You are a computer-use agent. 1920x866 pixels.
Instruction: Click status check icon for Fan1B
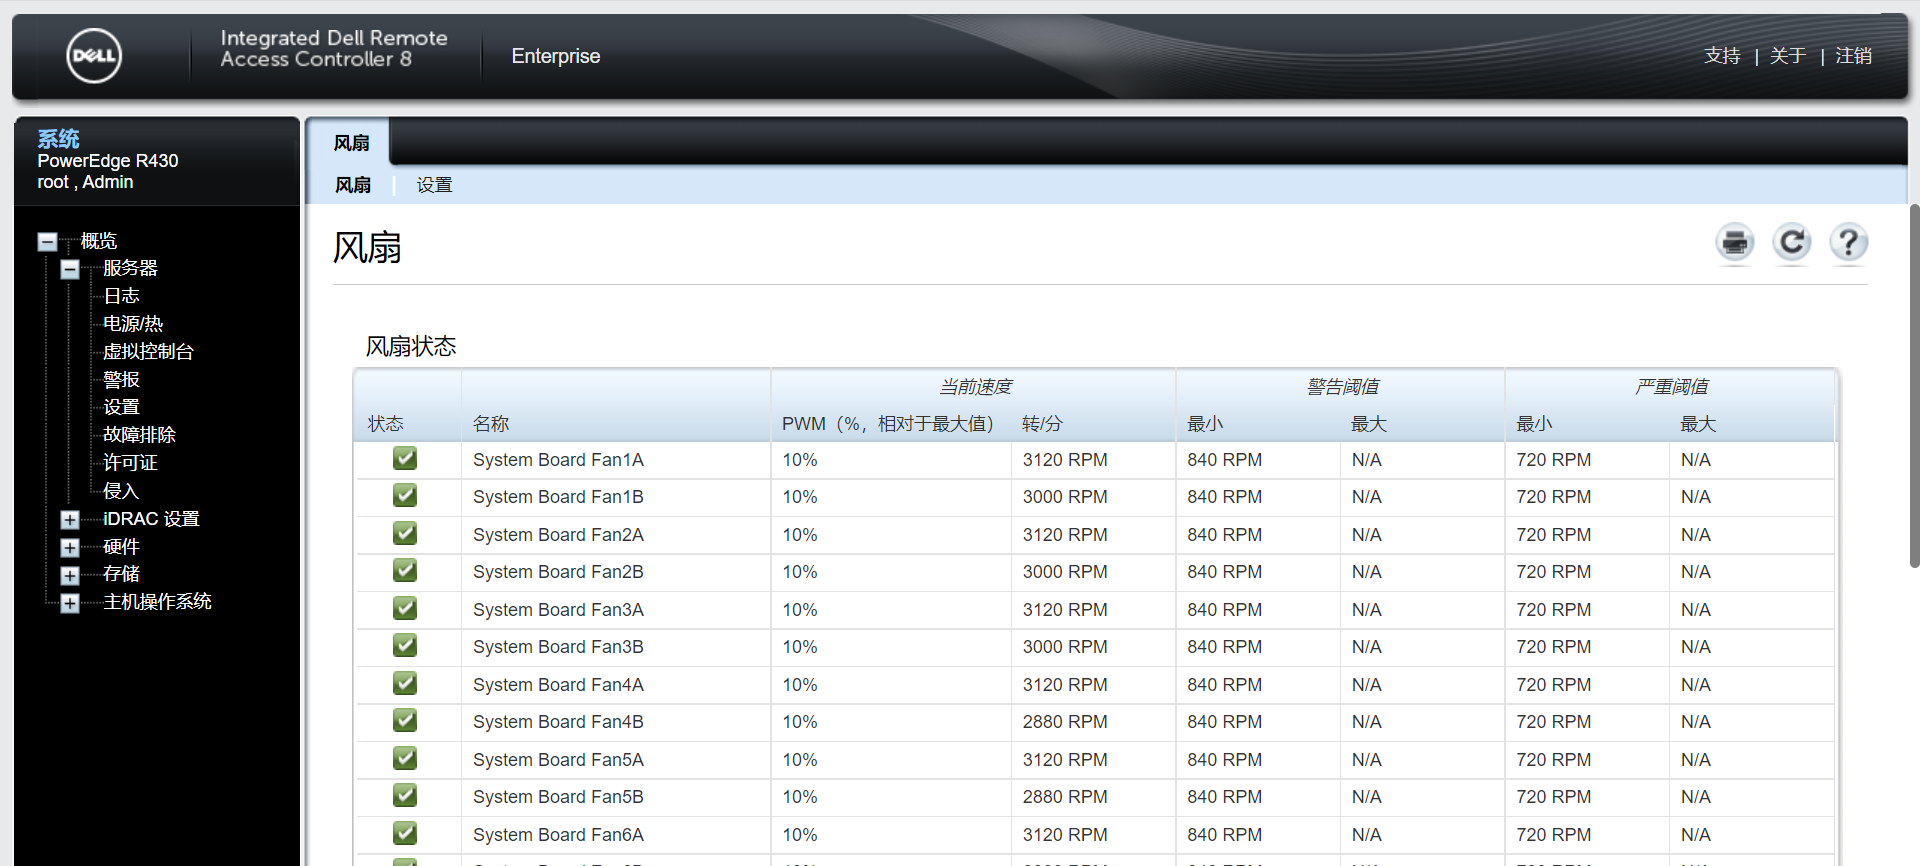405,496
